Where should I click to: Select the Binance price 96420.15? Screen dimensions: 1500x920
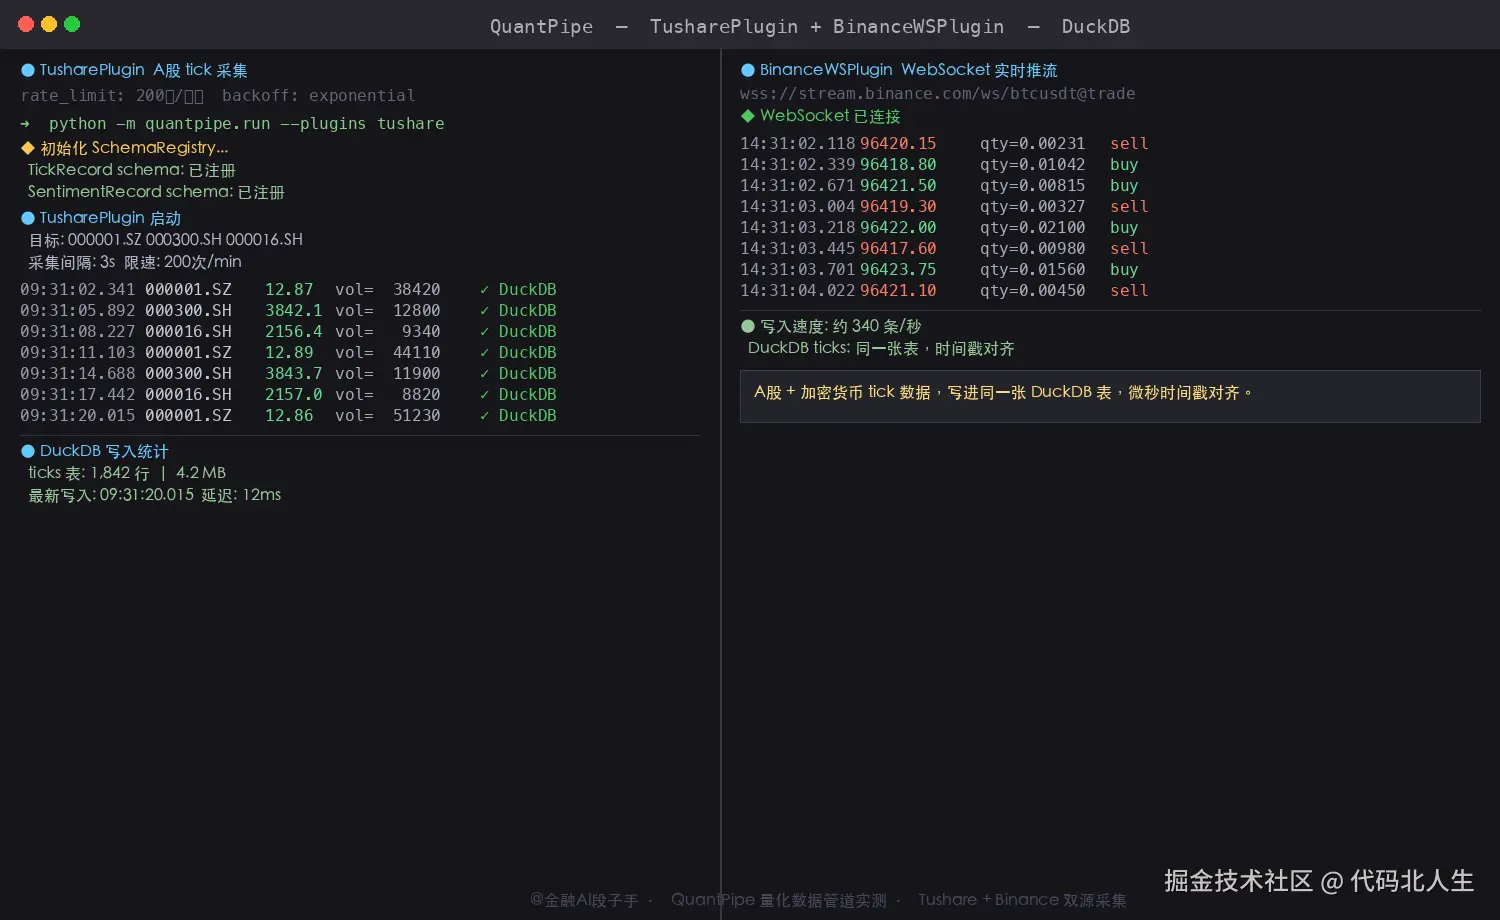coord(898,144)
